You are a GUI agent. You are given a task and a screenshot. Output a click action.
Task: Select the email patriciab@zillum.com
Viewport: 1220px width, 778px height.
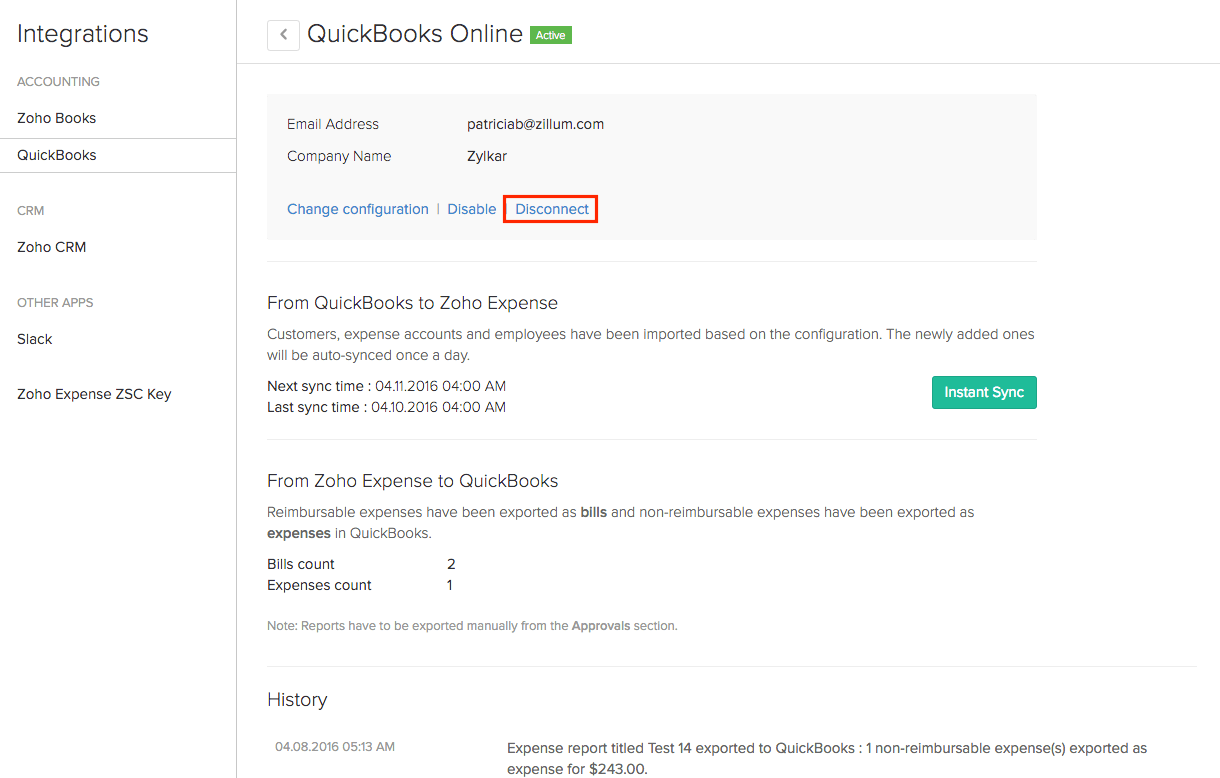click(535, 125)
